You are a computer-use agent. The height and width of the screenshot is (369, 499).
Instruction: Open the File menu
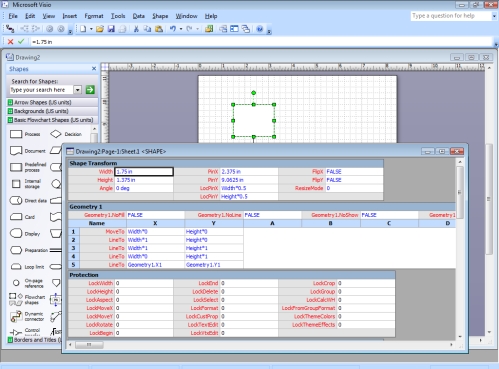(x=13, y=16)
